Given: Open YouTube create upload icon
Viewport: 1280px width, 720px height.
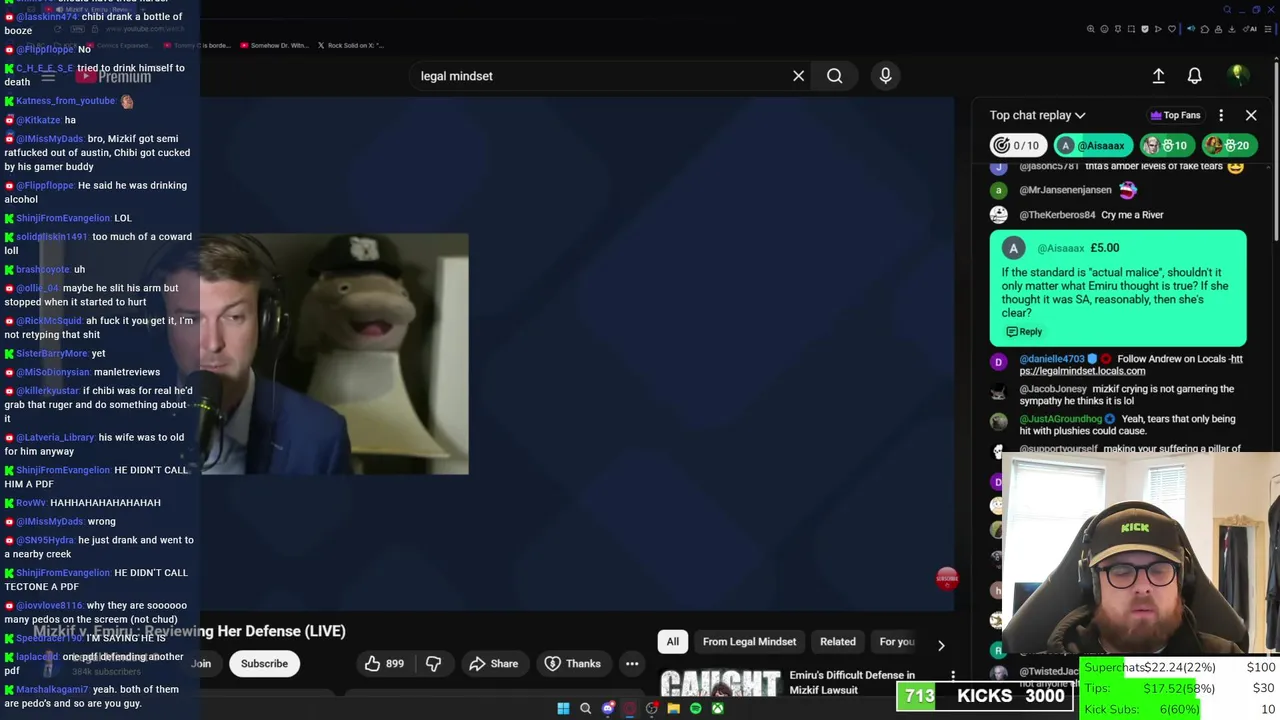Looking at the screenshot, I should 1158,76.
